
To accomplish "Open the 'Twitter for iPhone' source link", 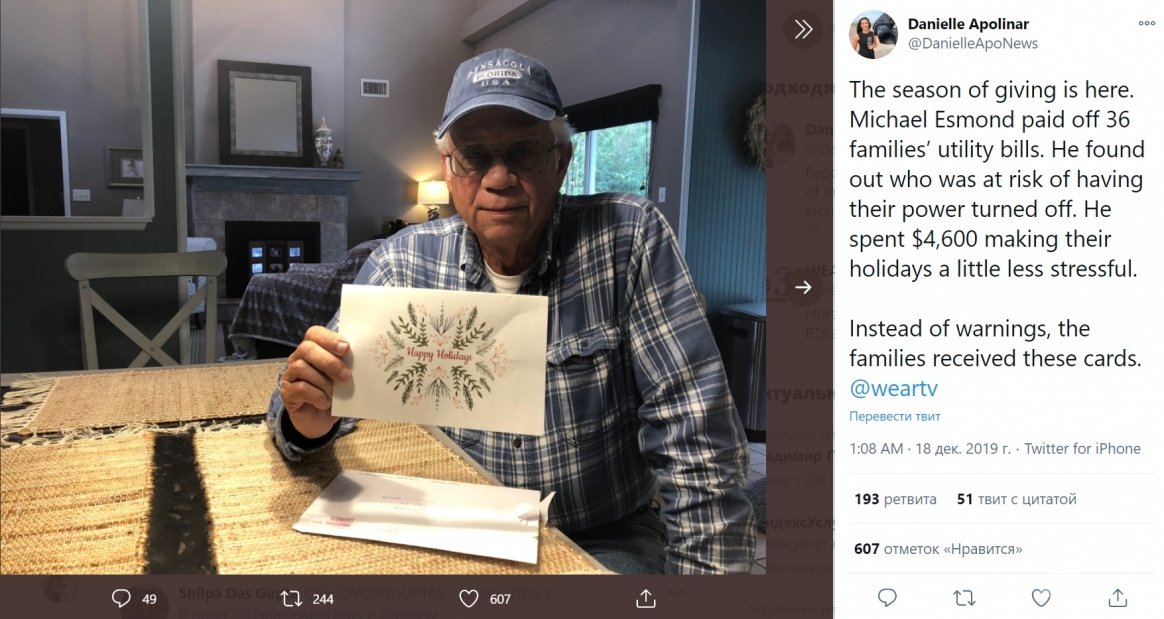I will [x=1082, y=449].
